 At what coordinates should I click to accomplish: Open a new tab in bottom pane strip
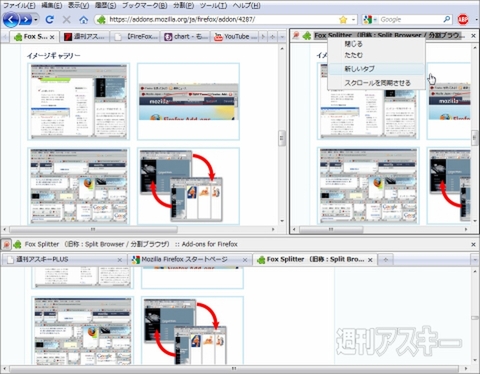(x=386, y=259)
